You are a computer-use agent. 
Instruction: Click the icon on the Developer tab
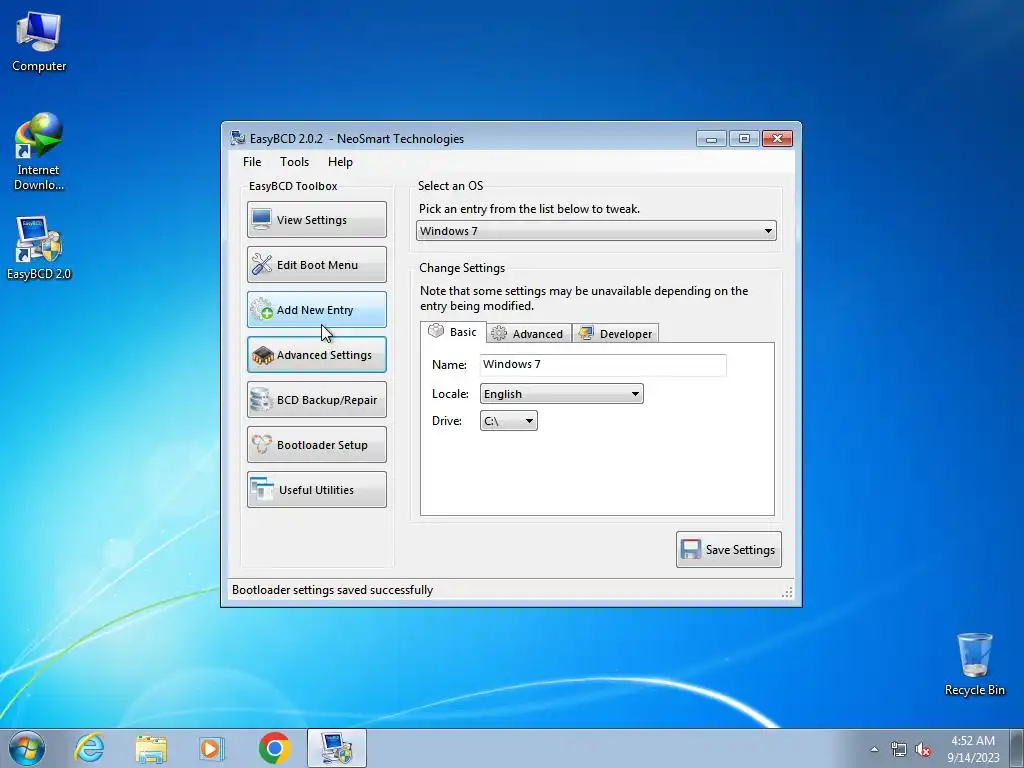[586, 333]
